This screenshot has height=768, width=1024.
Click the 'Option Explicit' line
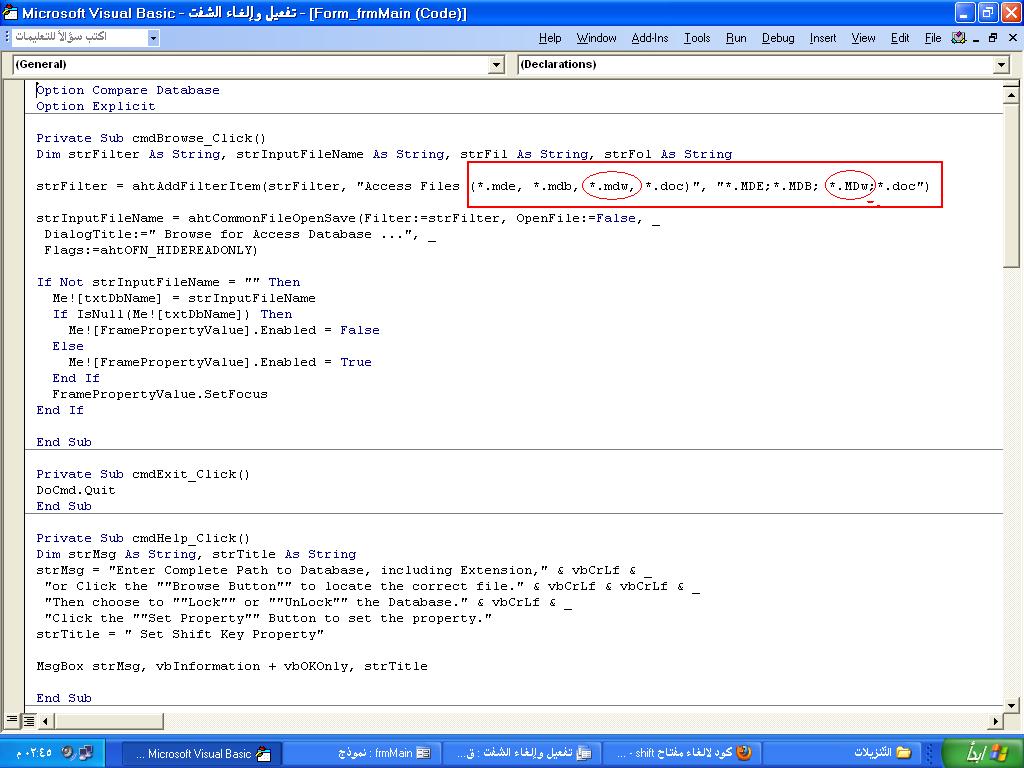96,106
